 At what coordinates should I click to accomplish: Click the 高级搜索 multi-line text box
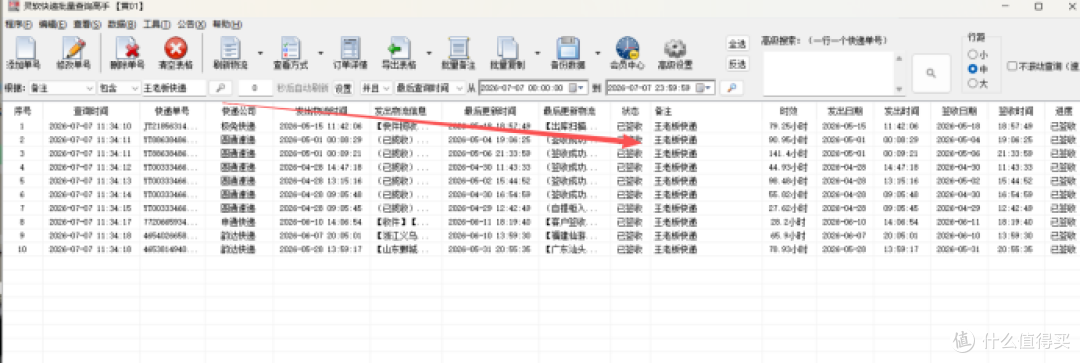(x=828, y=73)
